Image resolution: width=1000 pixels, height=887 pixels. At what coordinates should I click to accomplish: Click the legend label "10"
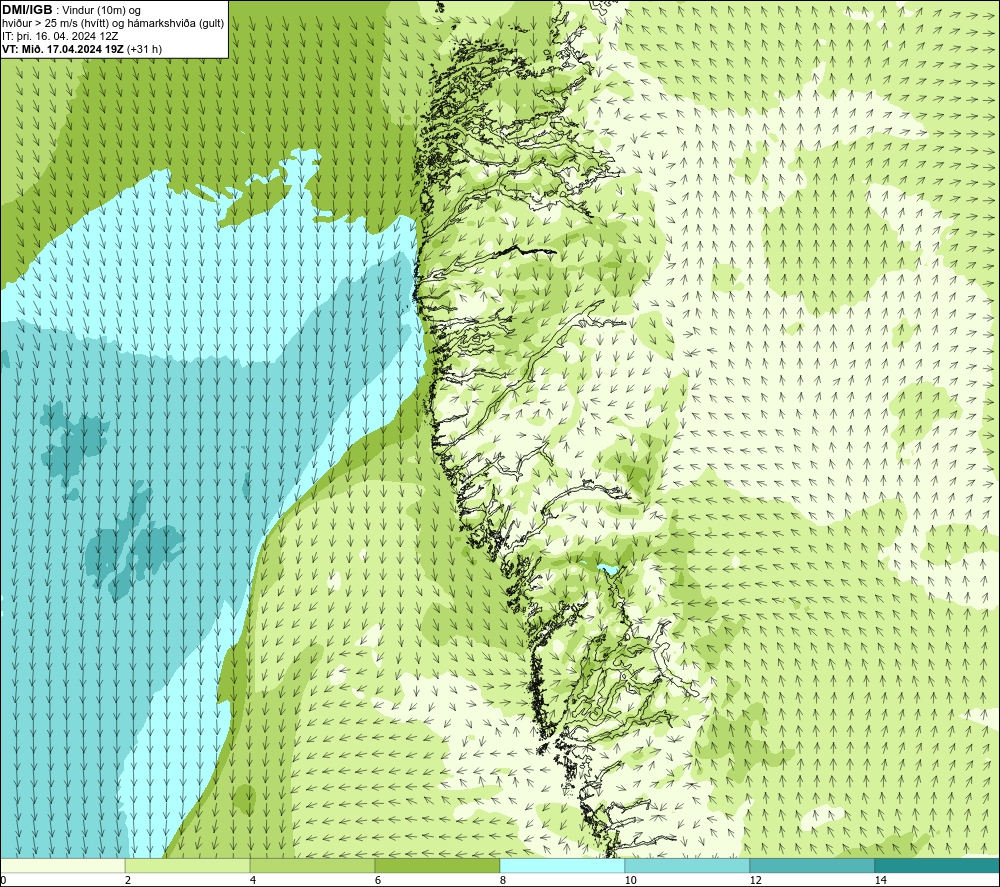click(630, 881)
